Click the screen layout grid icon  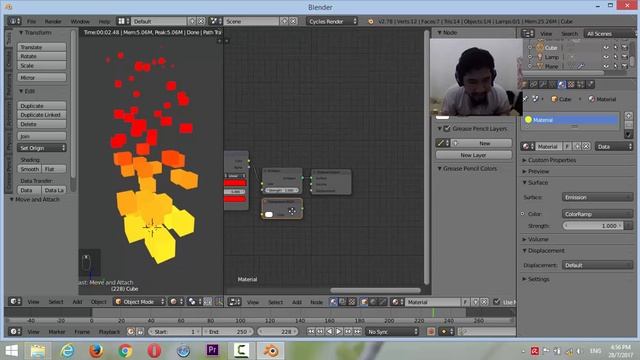(x=123, y=21)
